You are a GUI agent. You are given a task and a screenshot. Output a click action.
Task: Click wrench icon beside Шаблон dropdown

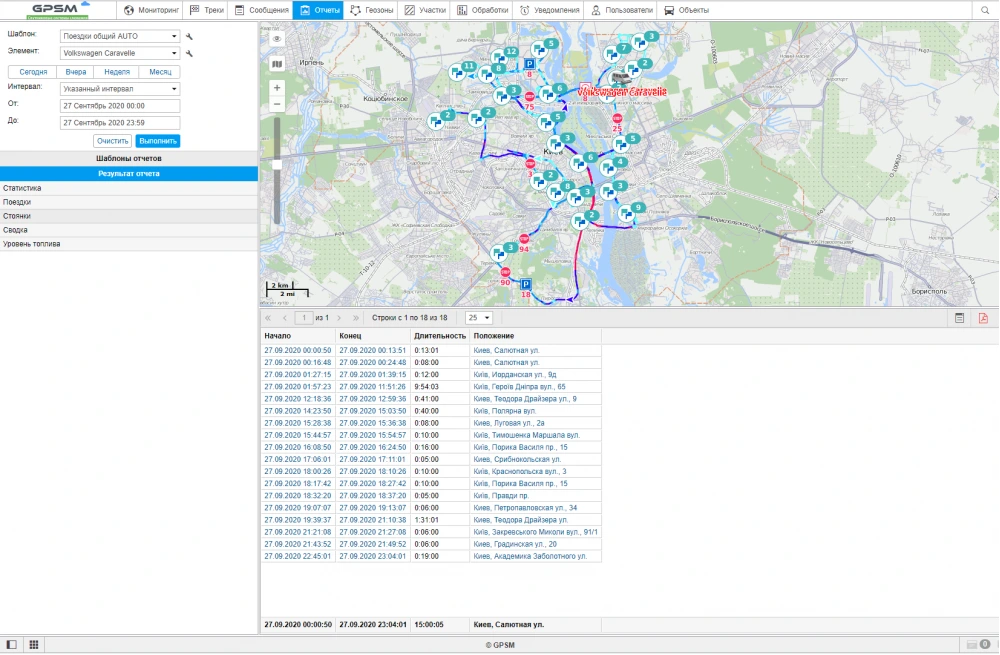click(189, 36)
